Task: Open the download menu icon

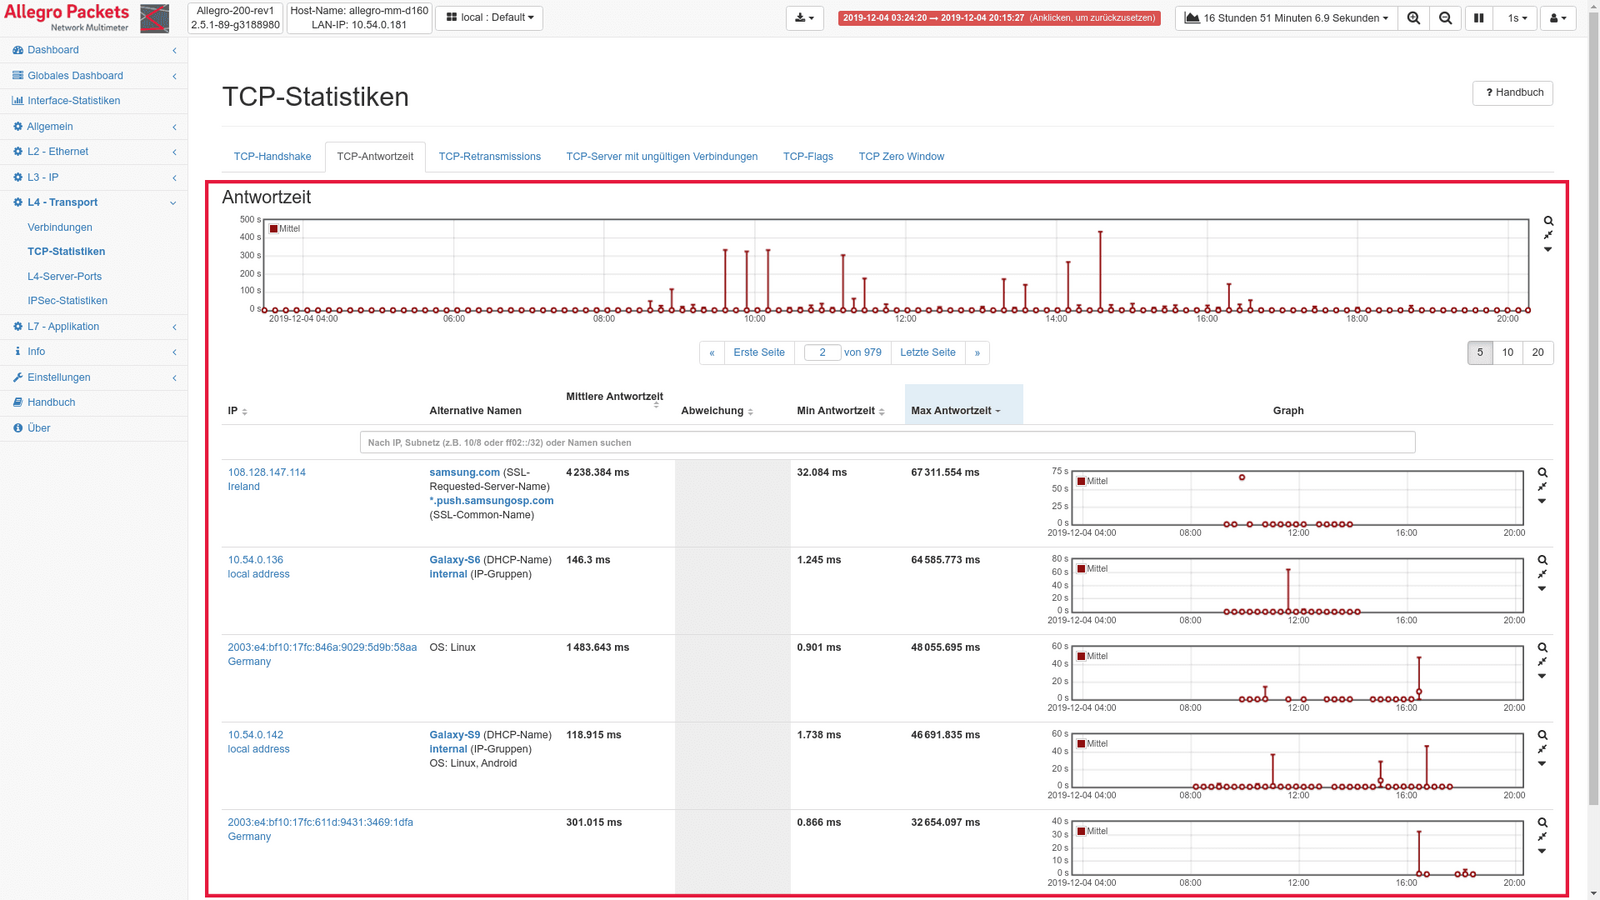Action: (804, 18)
